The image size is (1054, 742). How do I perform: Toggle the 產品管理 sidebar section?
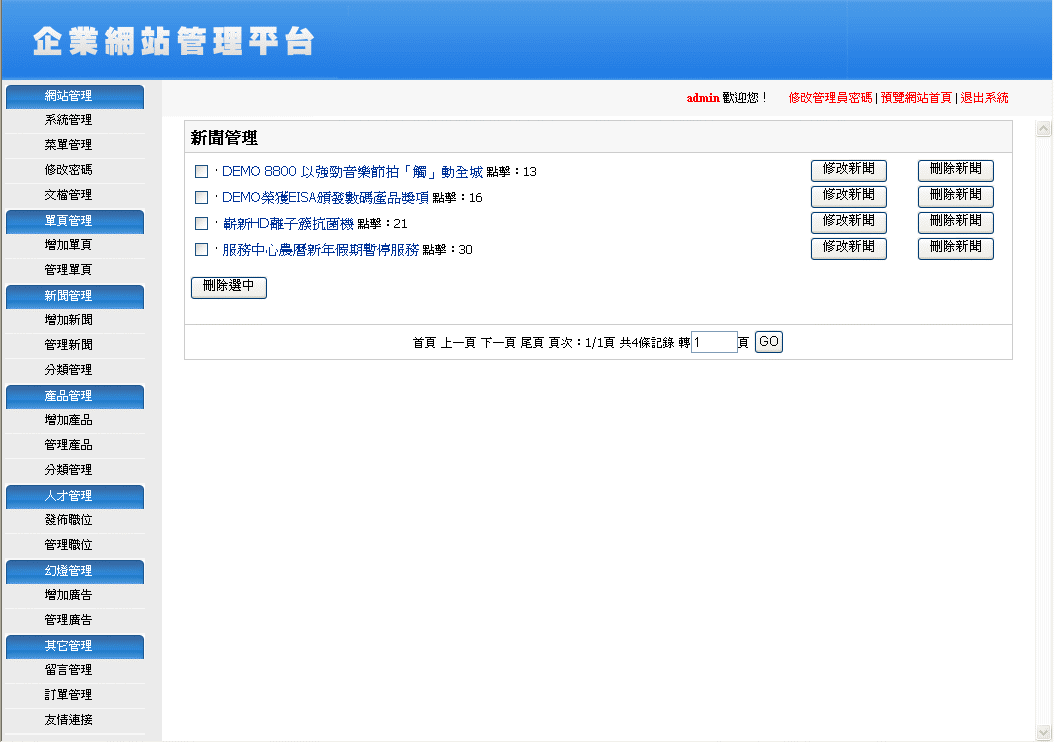pos(75,397)
